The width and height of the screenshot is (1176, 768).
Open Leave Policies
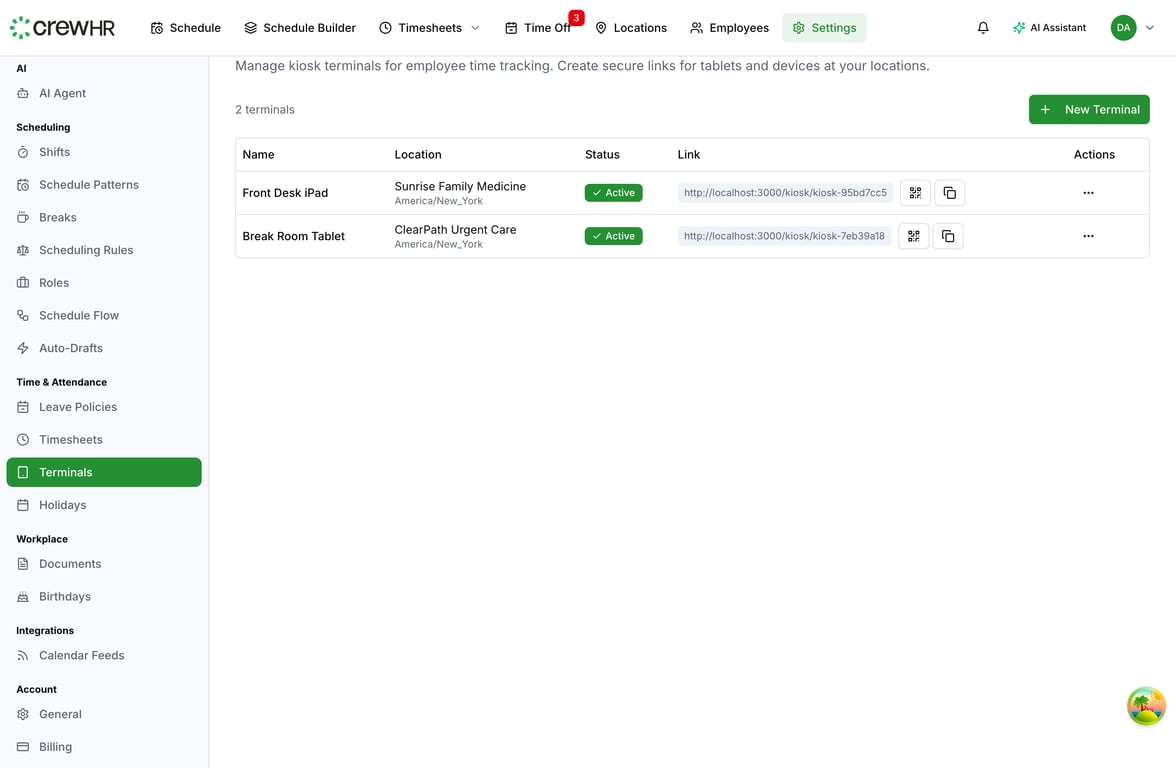[104, 407]
